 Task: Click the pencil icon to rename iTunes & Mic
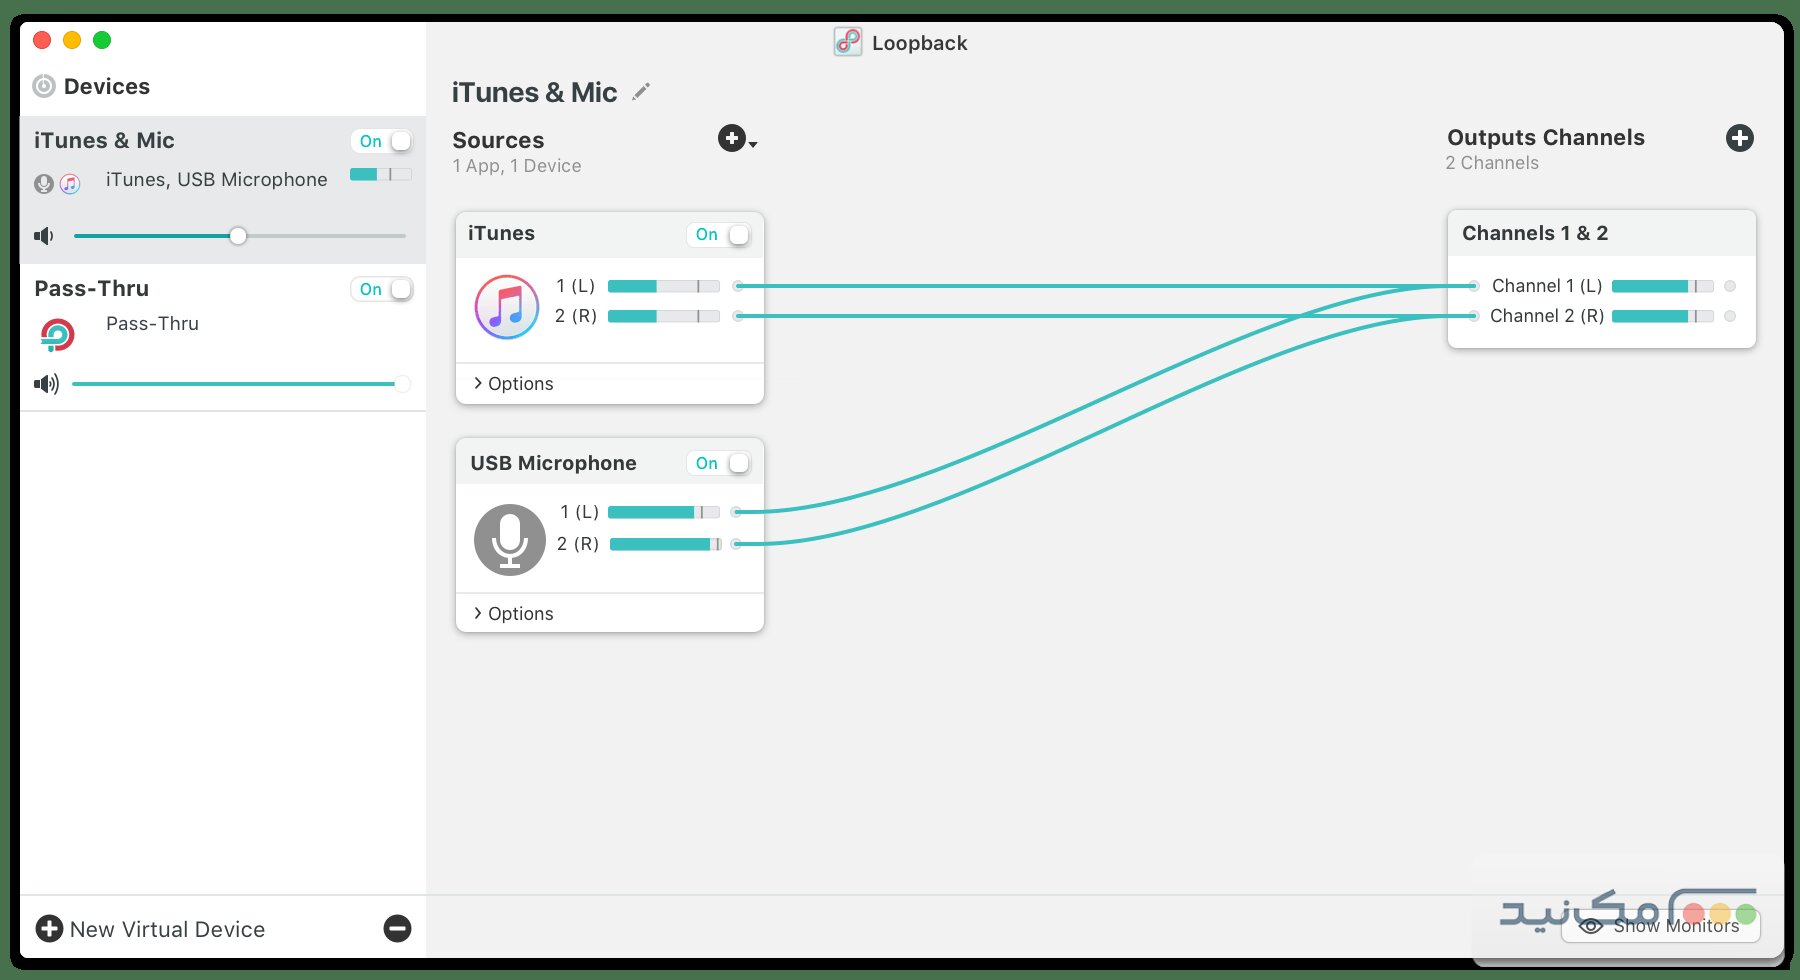click(x=641, y=91)
